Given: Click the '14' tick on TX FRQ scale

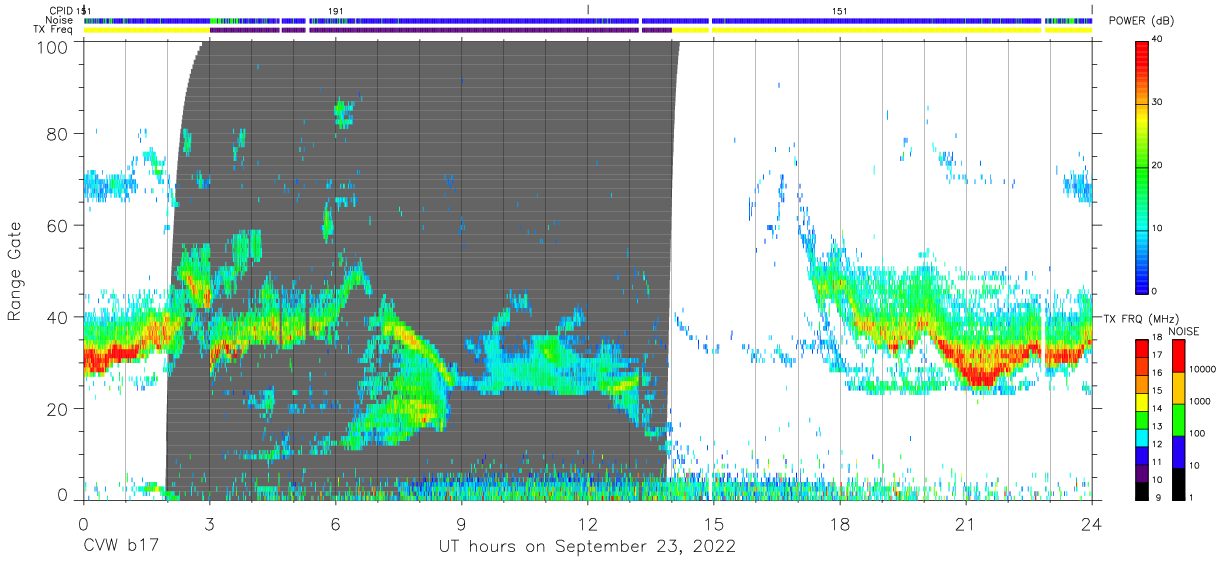Looking at the screenshot, I should point(1157,410).
